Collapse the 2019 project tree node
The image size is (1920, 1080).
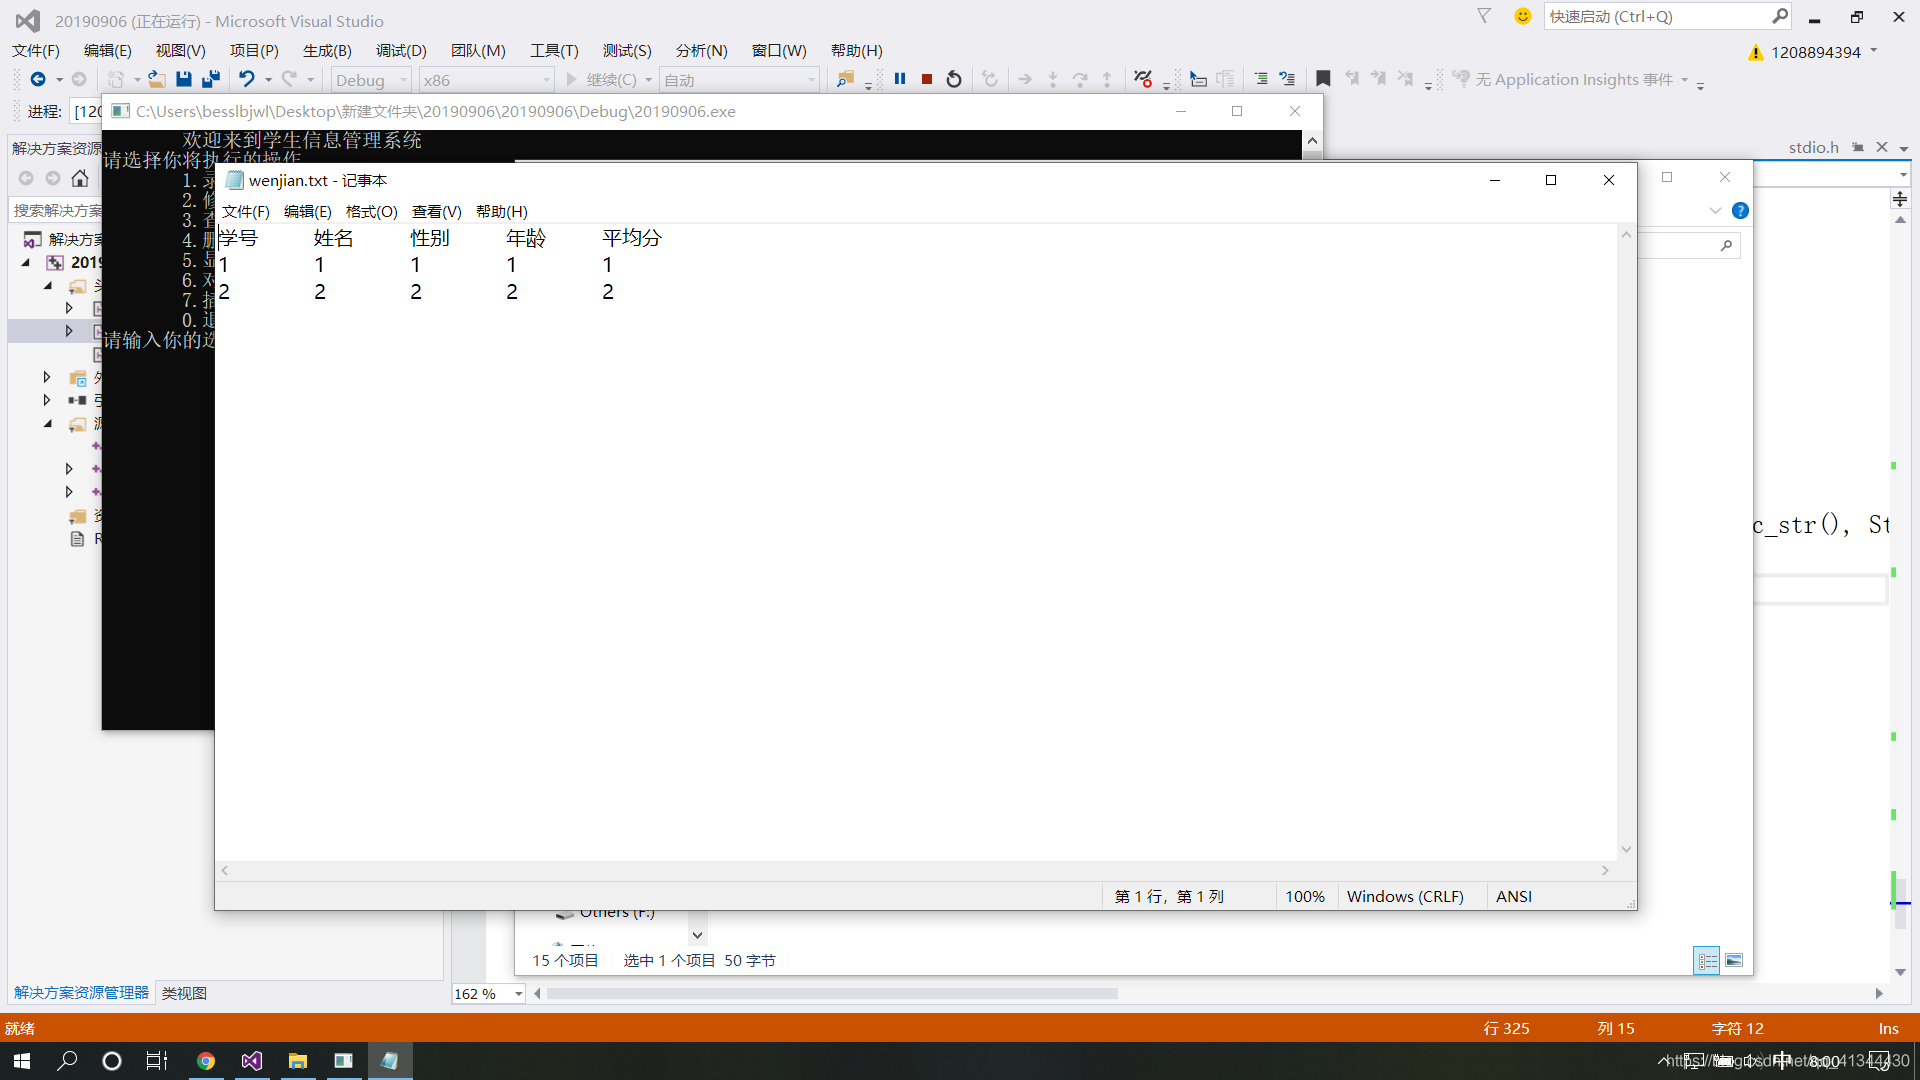pyautogui.click(x=26, y=262)
